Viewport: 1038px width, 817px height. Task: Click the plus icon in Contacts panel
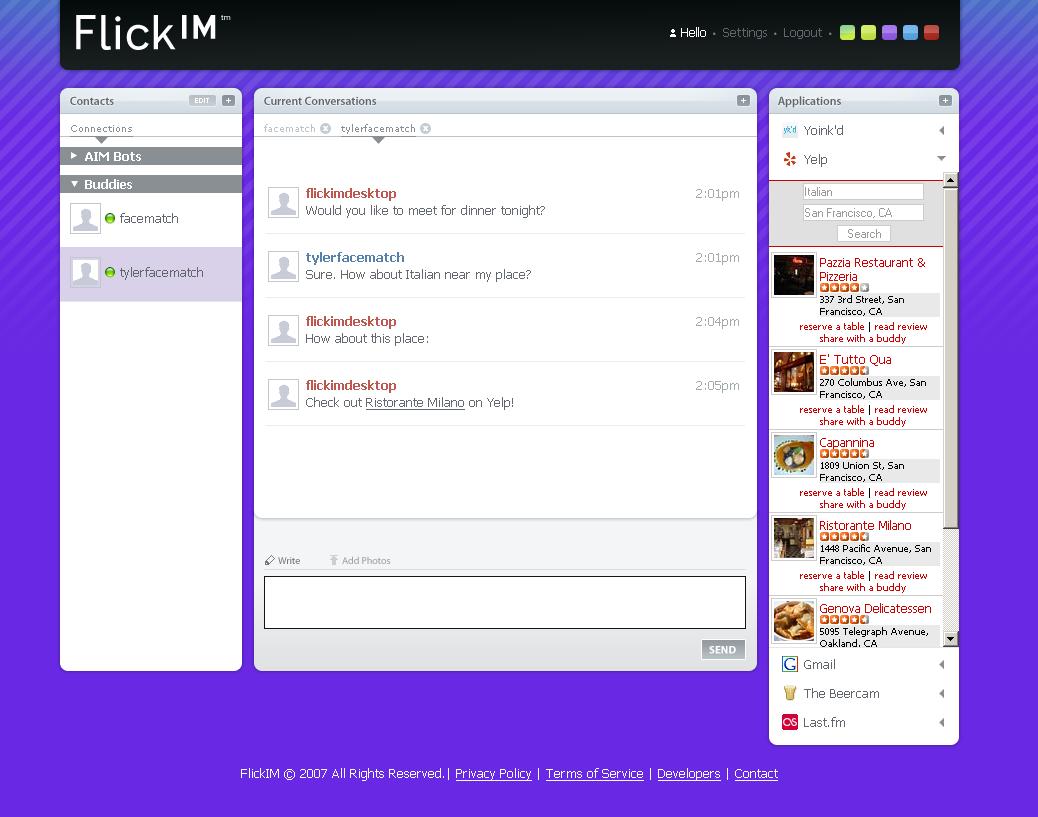tap(228, 101)
